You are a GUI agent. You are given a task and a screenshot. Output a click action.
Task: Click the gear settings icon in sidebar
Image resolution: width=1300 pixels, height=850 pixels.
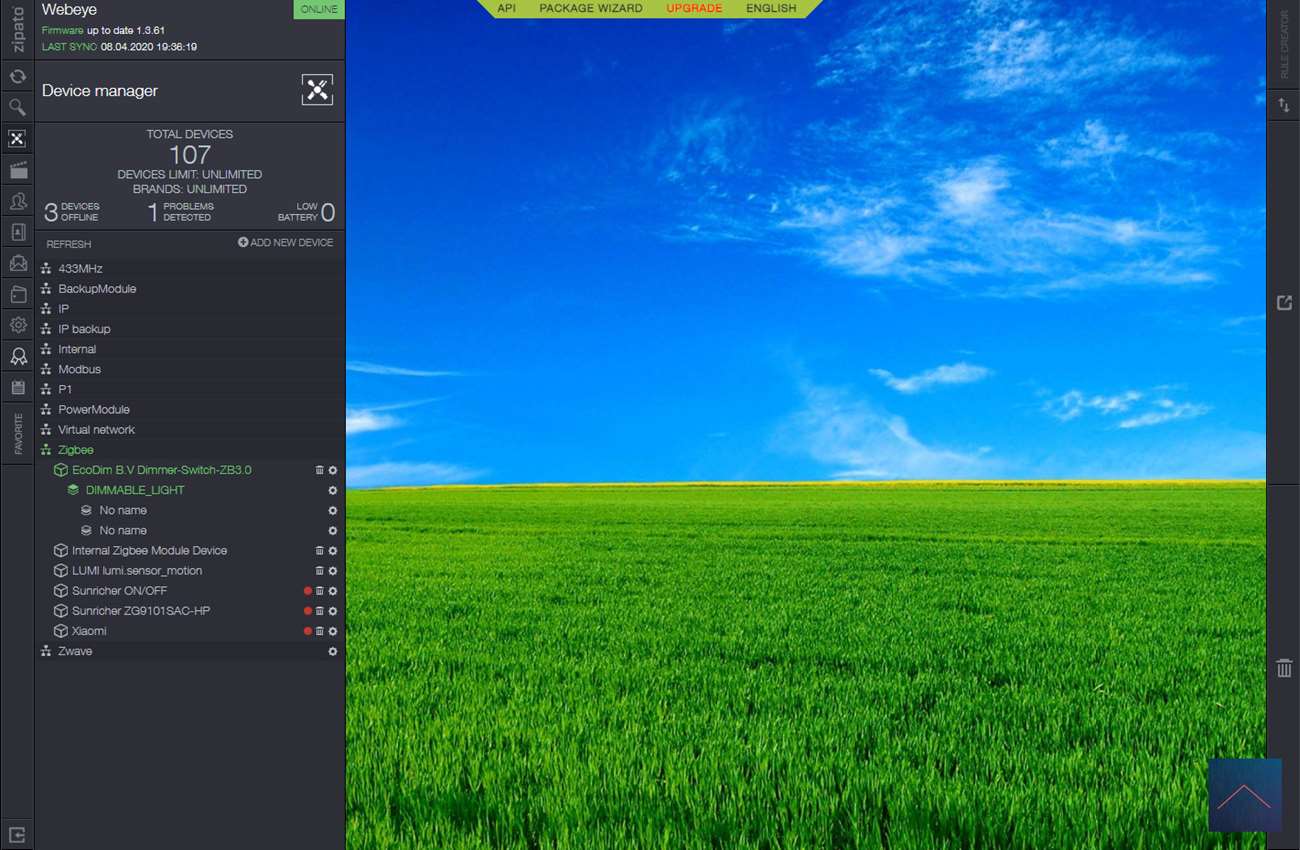click(17, 325)
